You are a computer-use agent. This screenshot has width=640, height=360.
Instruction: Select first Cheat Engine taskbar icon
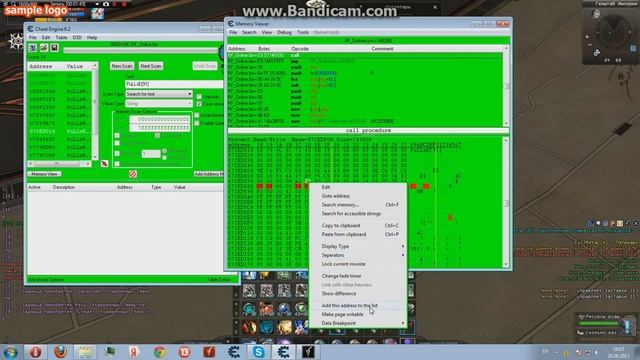click(x=234, y=352)
